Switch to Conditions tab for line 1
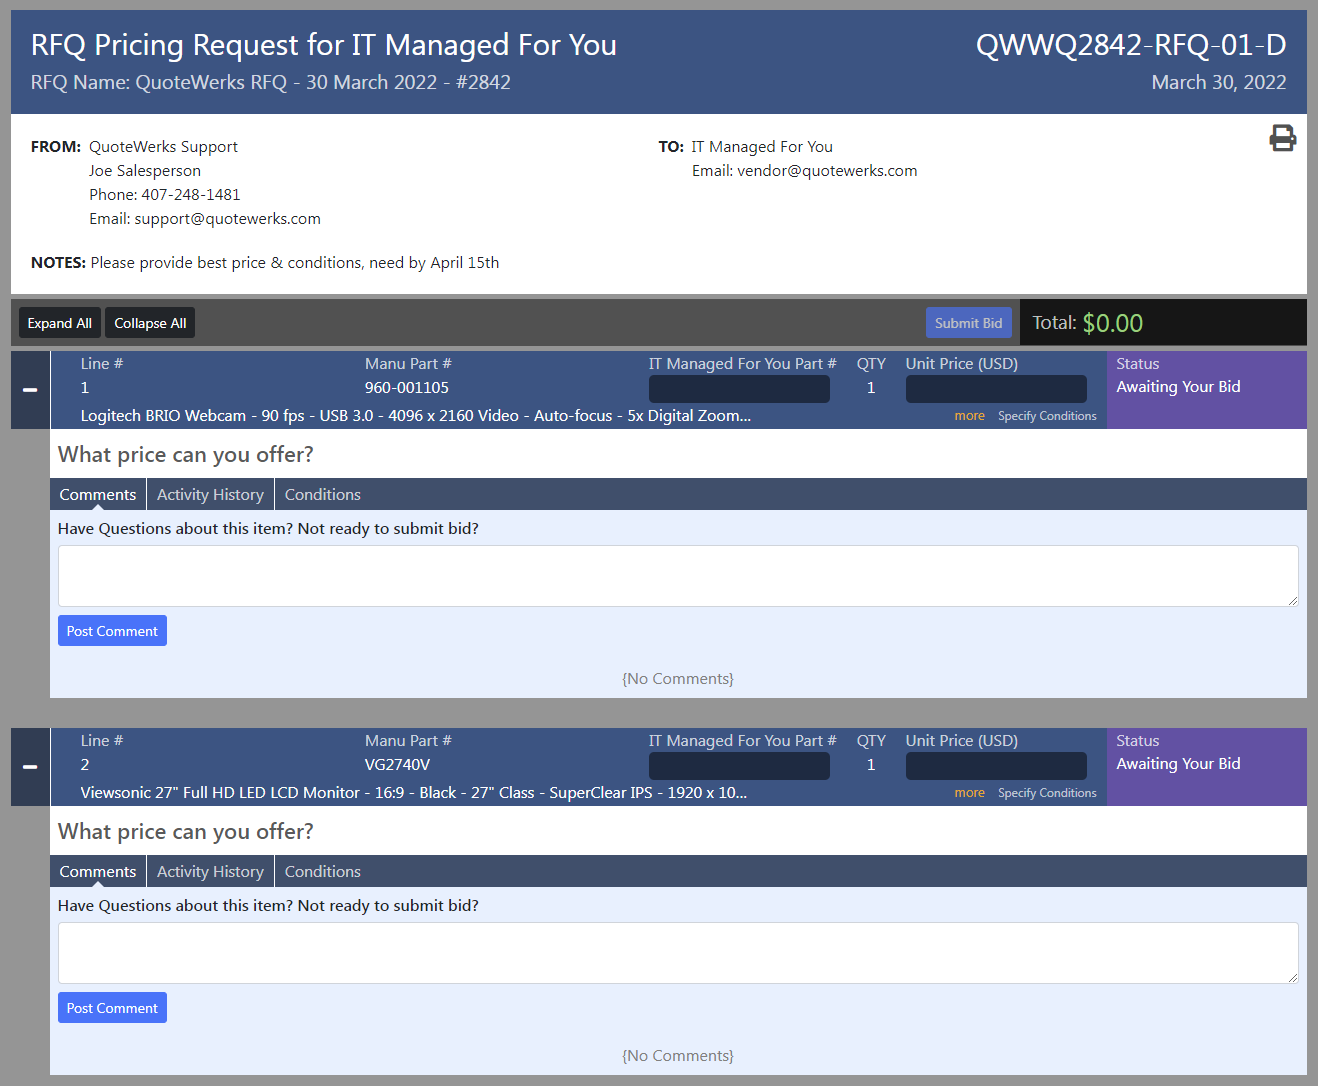The image size is (1318, 1086). click(322, 495)
